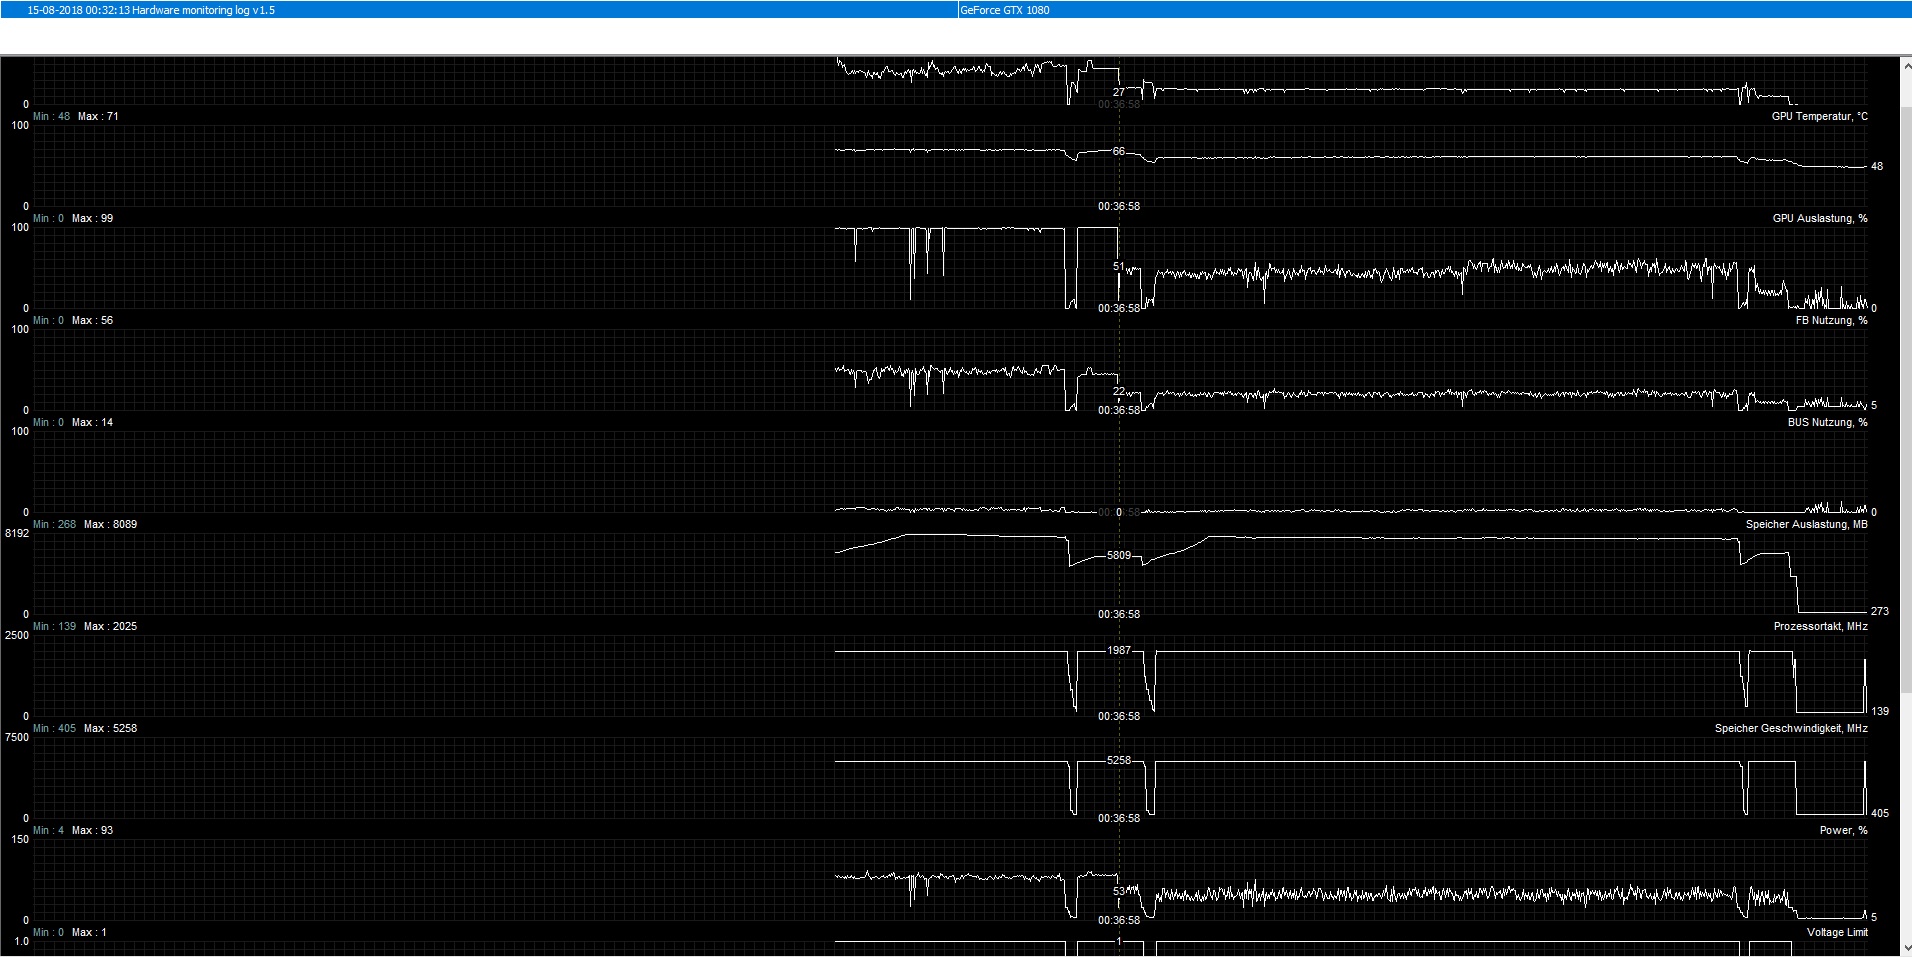Select the GPU Temperatur, °C graph label
Image resolution: width=1912 pixels, height=957 pixels.
point(1819,116)
